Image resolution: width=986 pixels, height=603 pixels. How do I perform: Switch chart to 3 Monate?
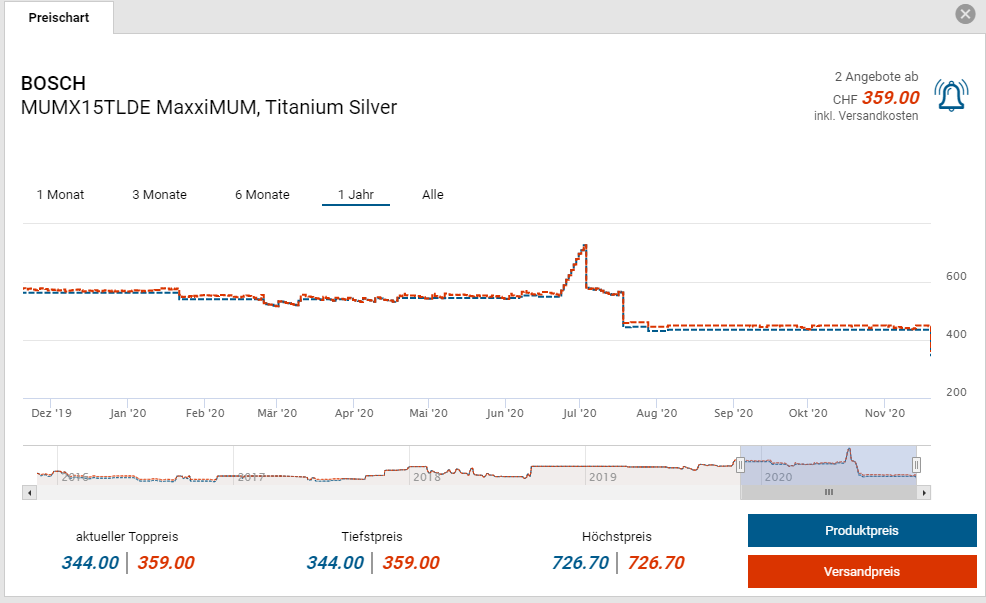click(159, 195)
